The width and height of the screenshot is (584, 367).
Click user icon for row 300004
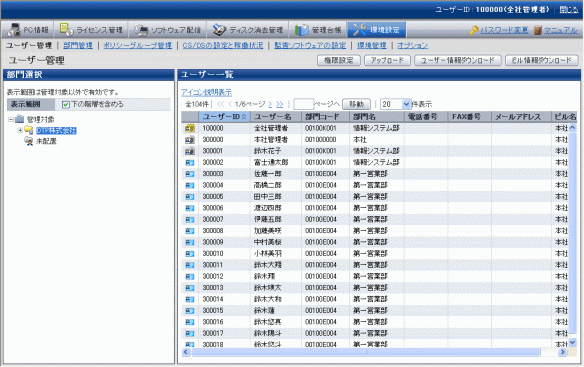click(x=190, y=186)
